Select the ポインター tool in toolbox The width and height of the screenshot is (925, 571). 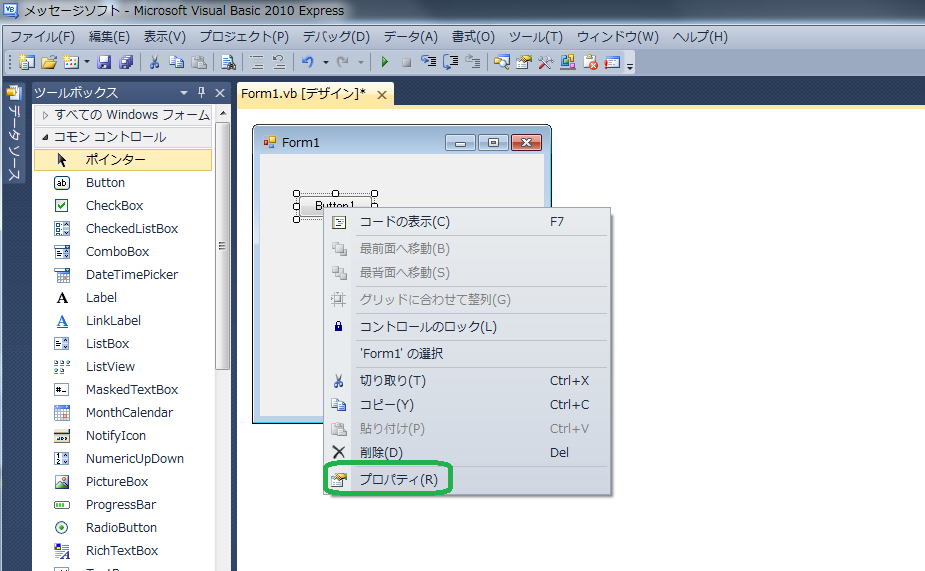[123, 159]
